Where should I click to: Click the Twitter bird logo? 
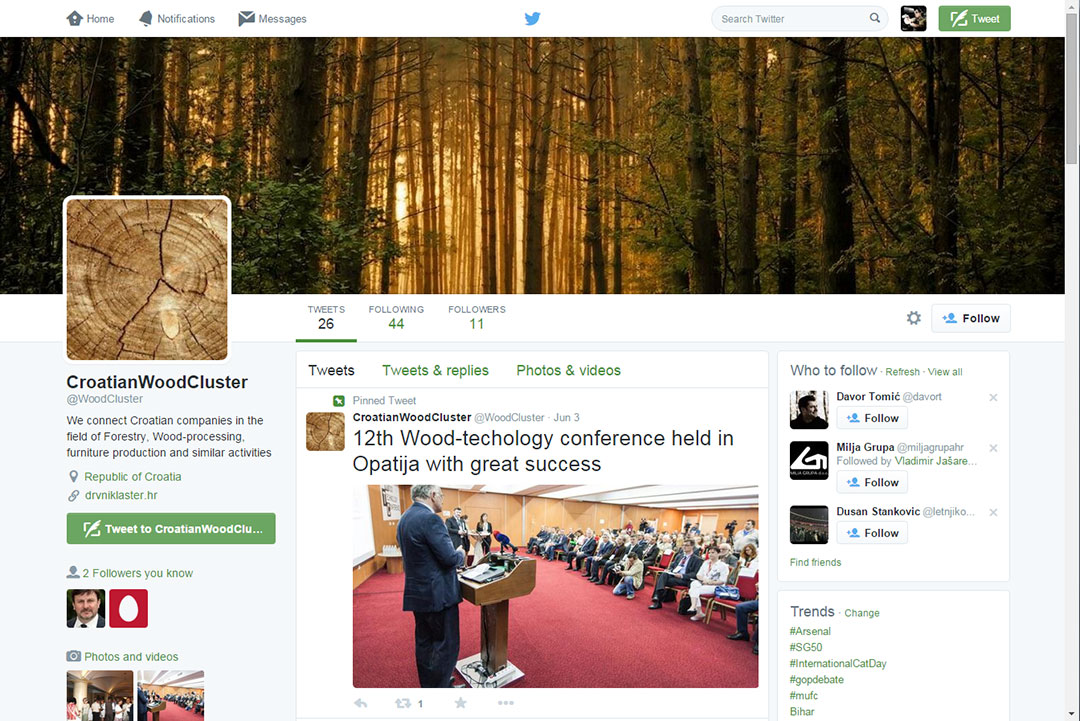click(x=532, y=19)
